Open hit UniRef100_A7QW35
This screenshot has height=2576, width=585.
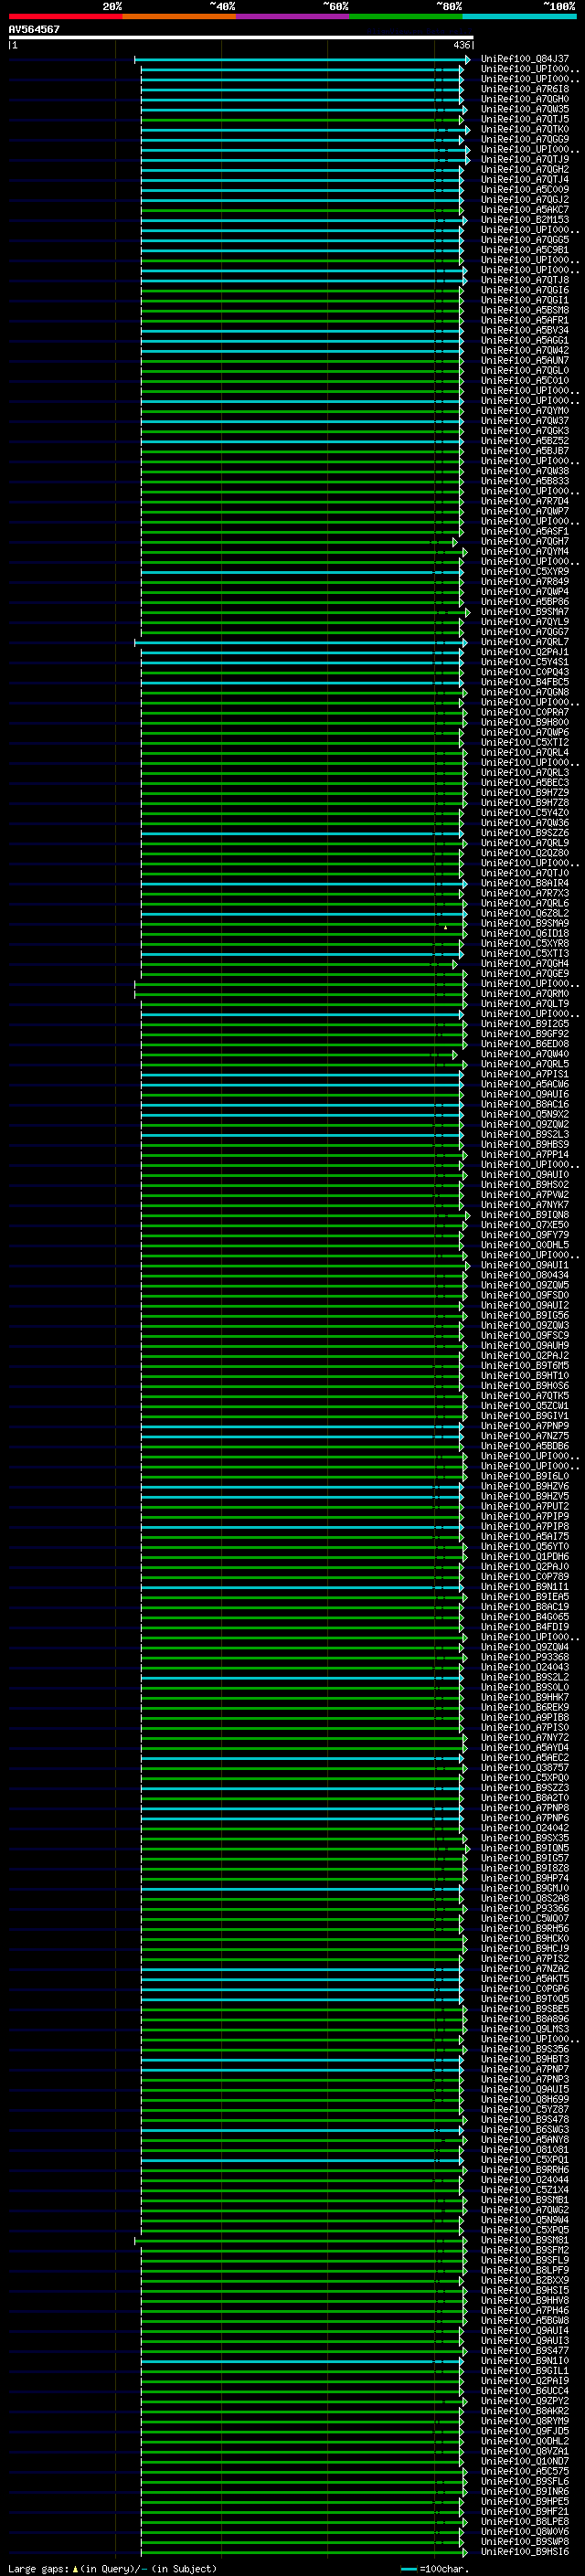525,110
